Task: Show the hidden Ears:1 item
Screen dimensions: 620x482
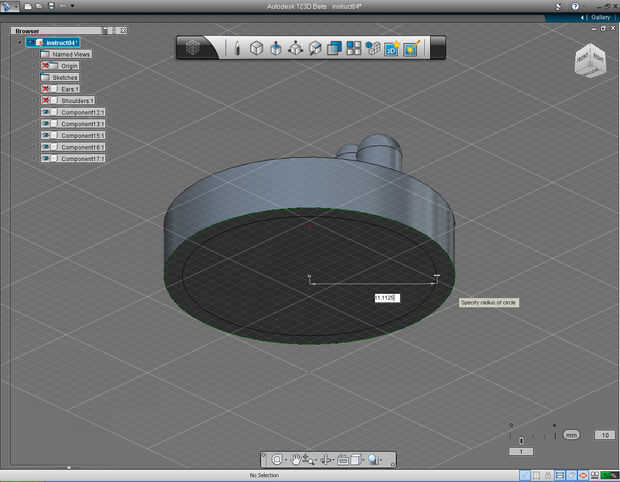Action: [46, 89]
